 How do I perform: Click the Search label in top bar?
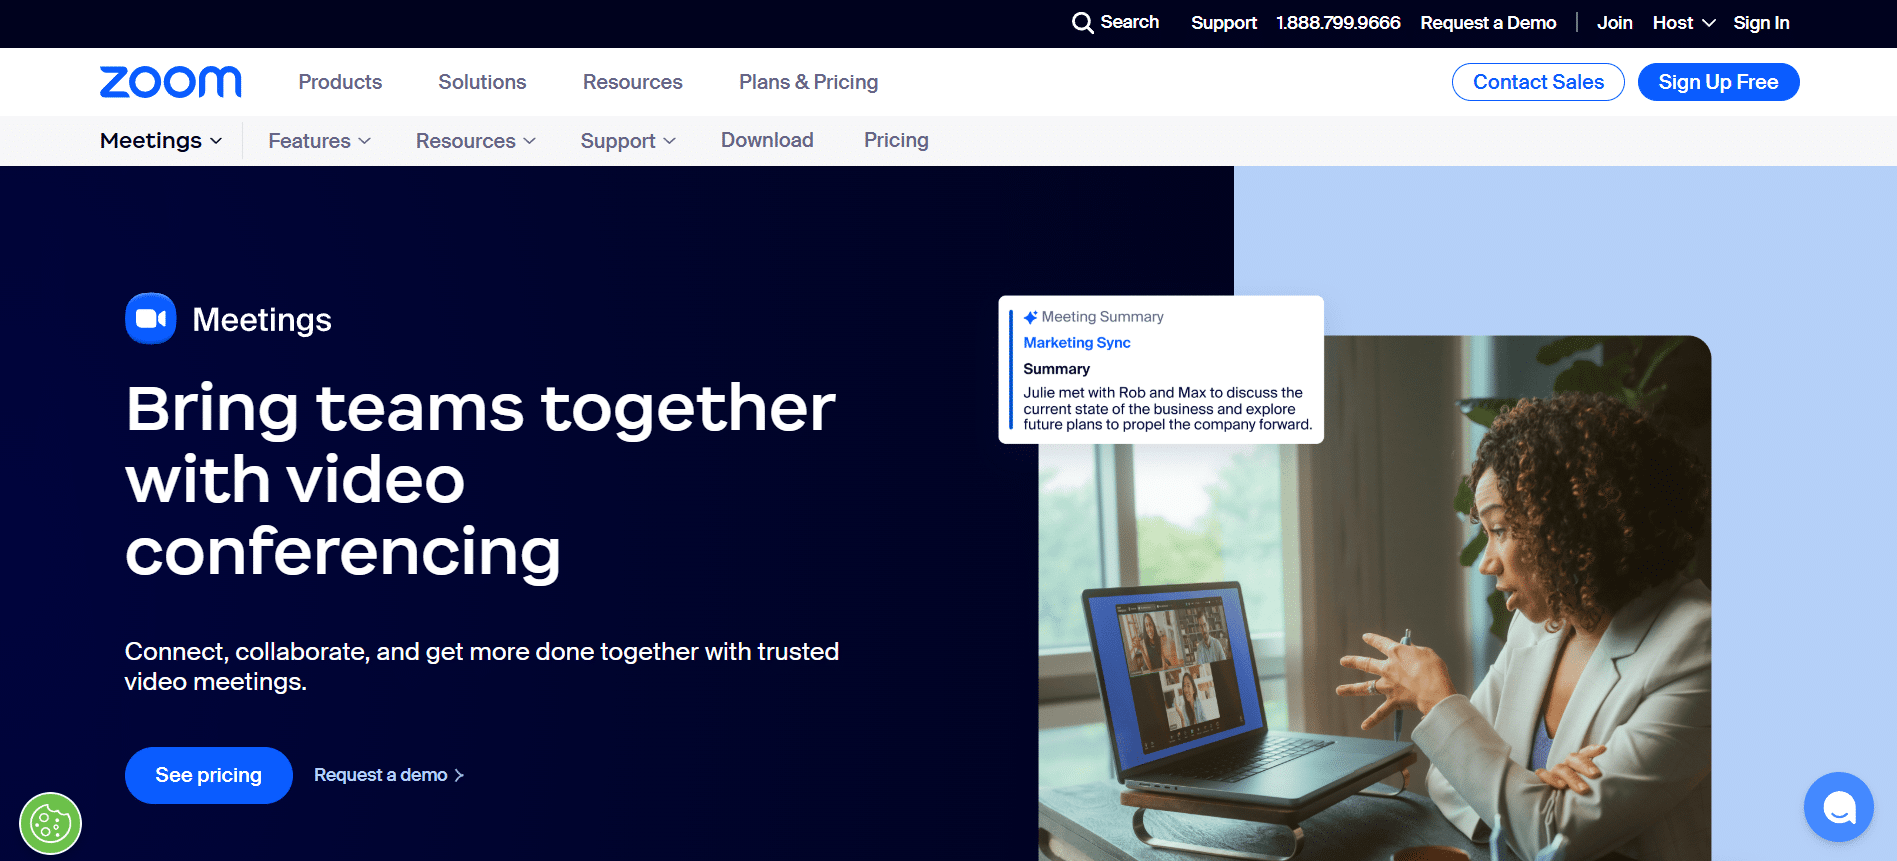(x=1130, y=22)
